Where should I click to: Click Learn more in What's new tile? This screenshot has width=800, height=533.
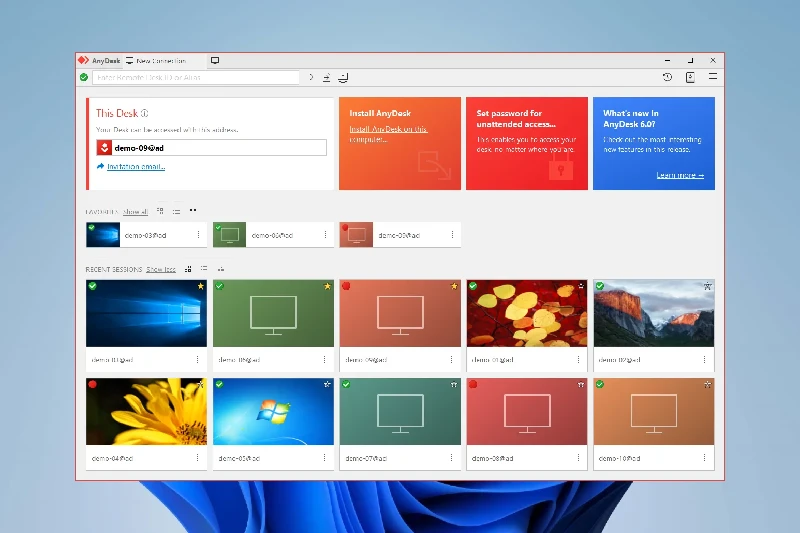pyautogui.click(x=680, y=175)
